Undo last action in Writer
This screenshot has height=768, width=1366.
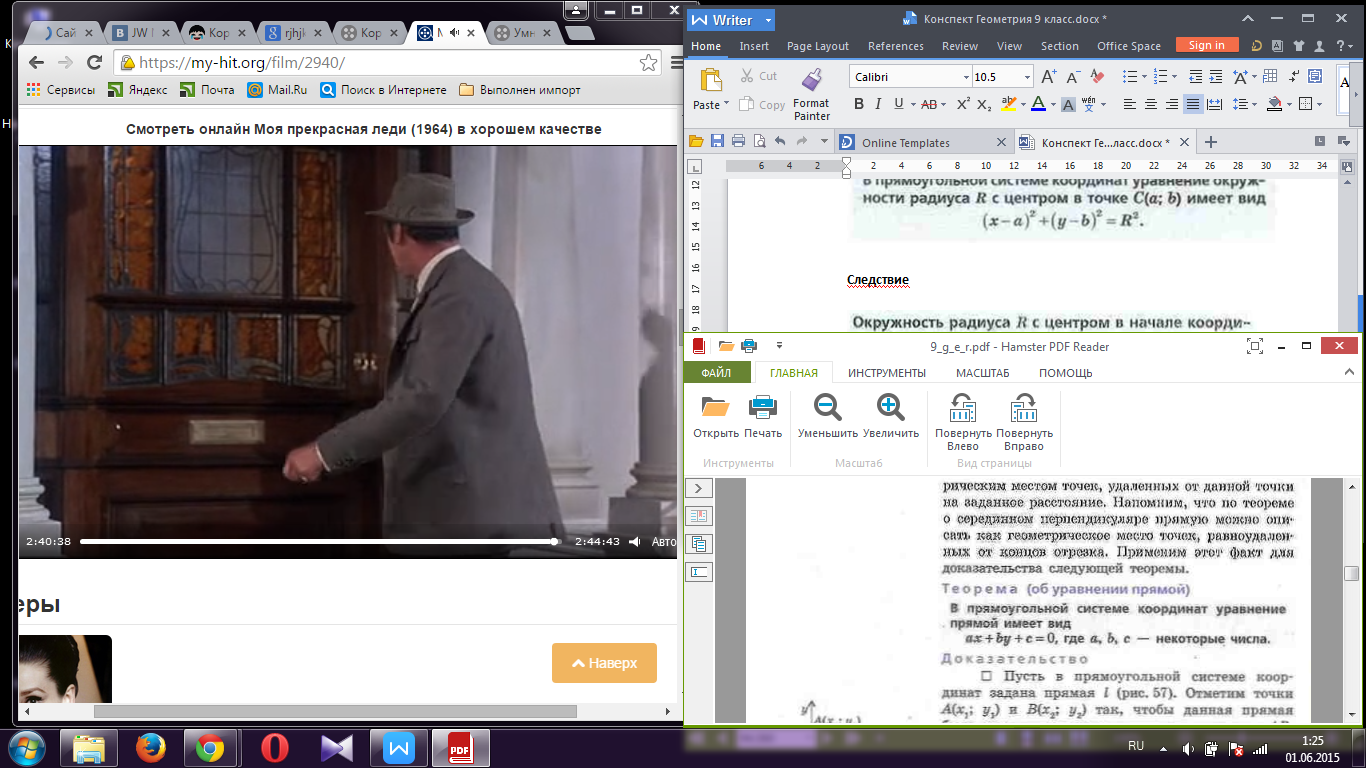click(780, 142)
